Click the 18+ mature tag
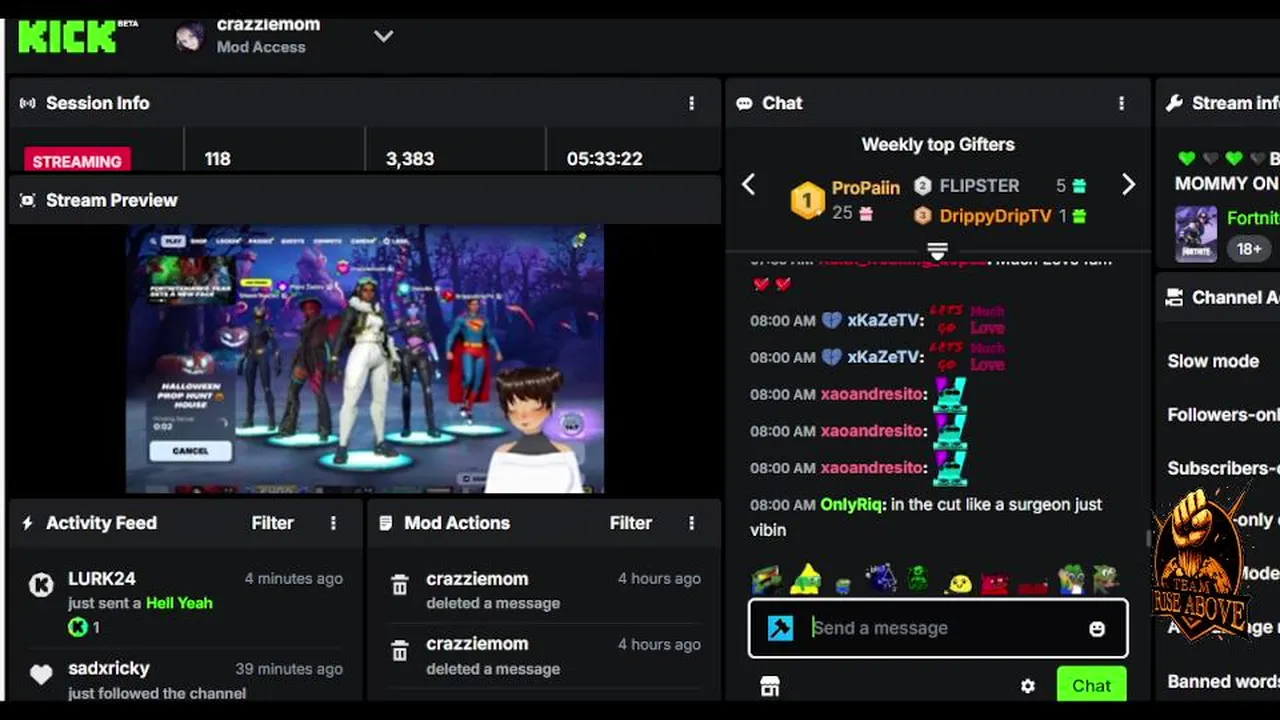 (1248, 248)
